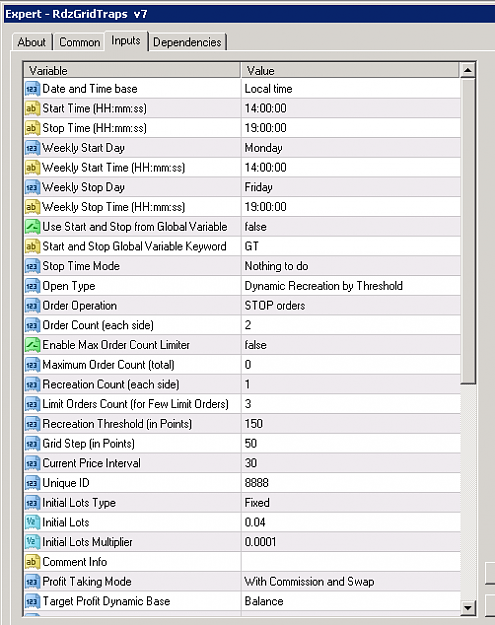The height and width of the screenshot is (625, 495).
Task: Click the icon beside Initial Lots Type
Action: 32,503
